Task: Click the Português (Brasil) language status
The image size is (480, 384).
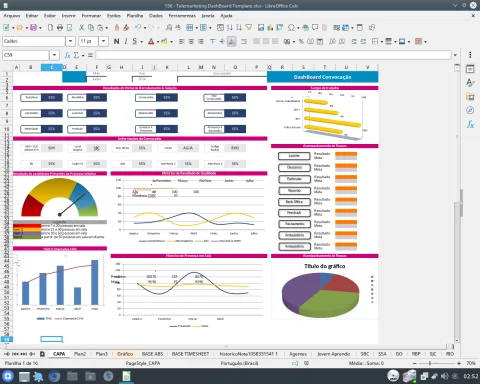Action: pyautogui.click(x=239, y=363)
